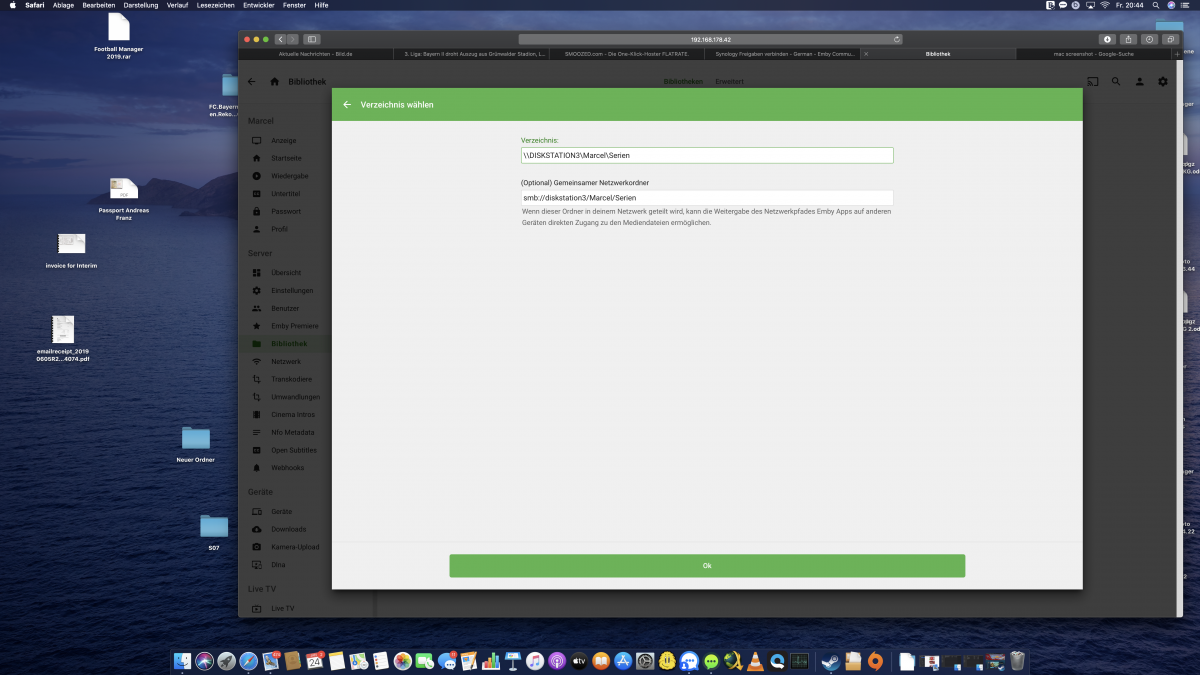
Task: Switch to mac screenshot - Google-Suche tab
Action: click(1093, 53)
